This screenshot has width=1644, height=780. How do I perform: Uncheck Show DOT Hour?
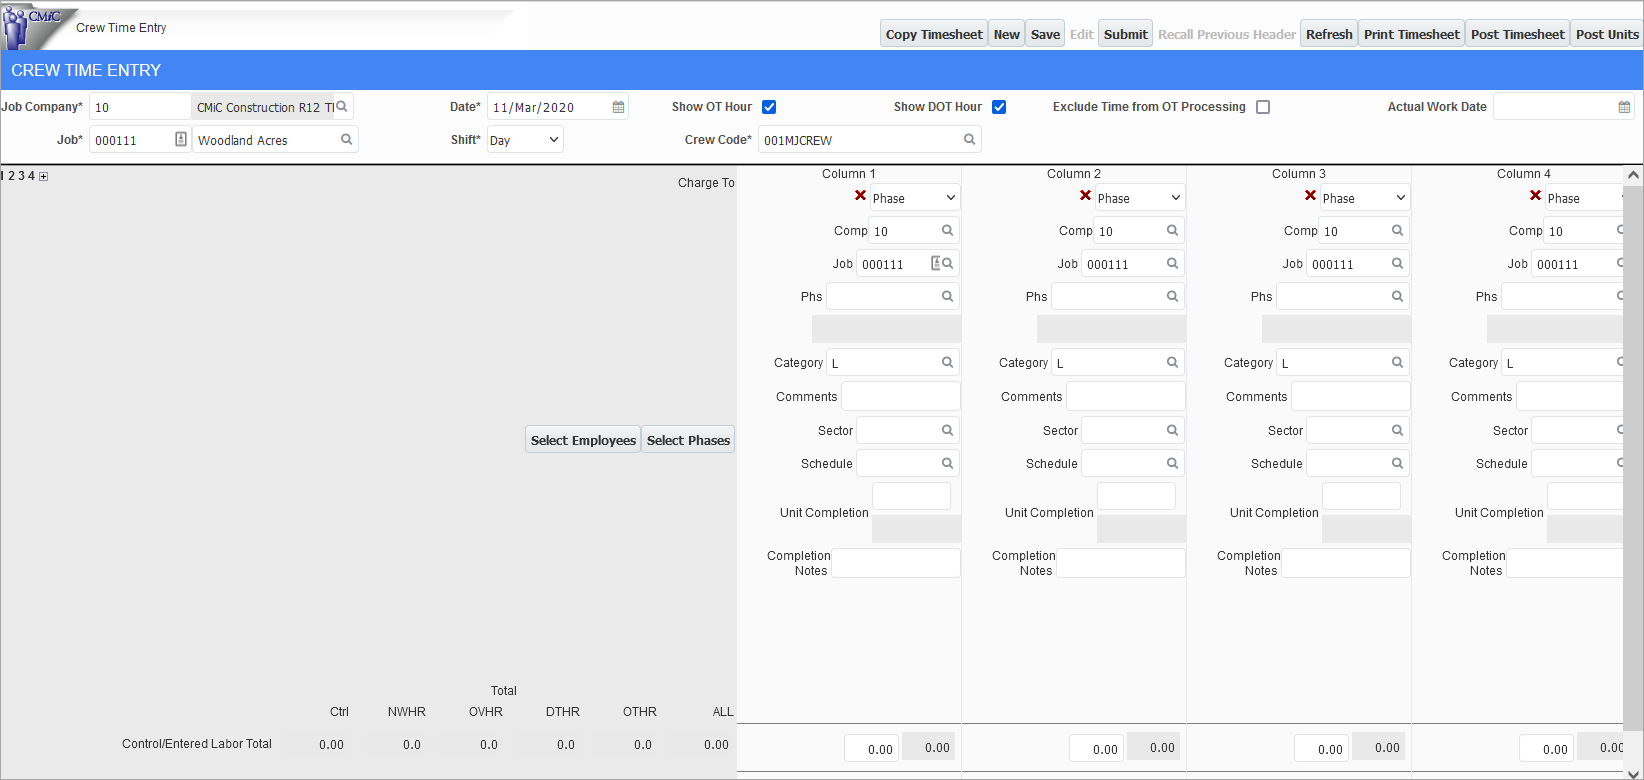click(x=999, y=107)
